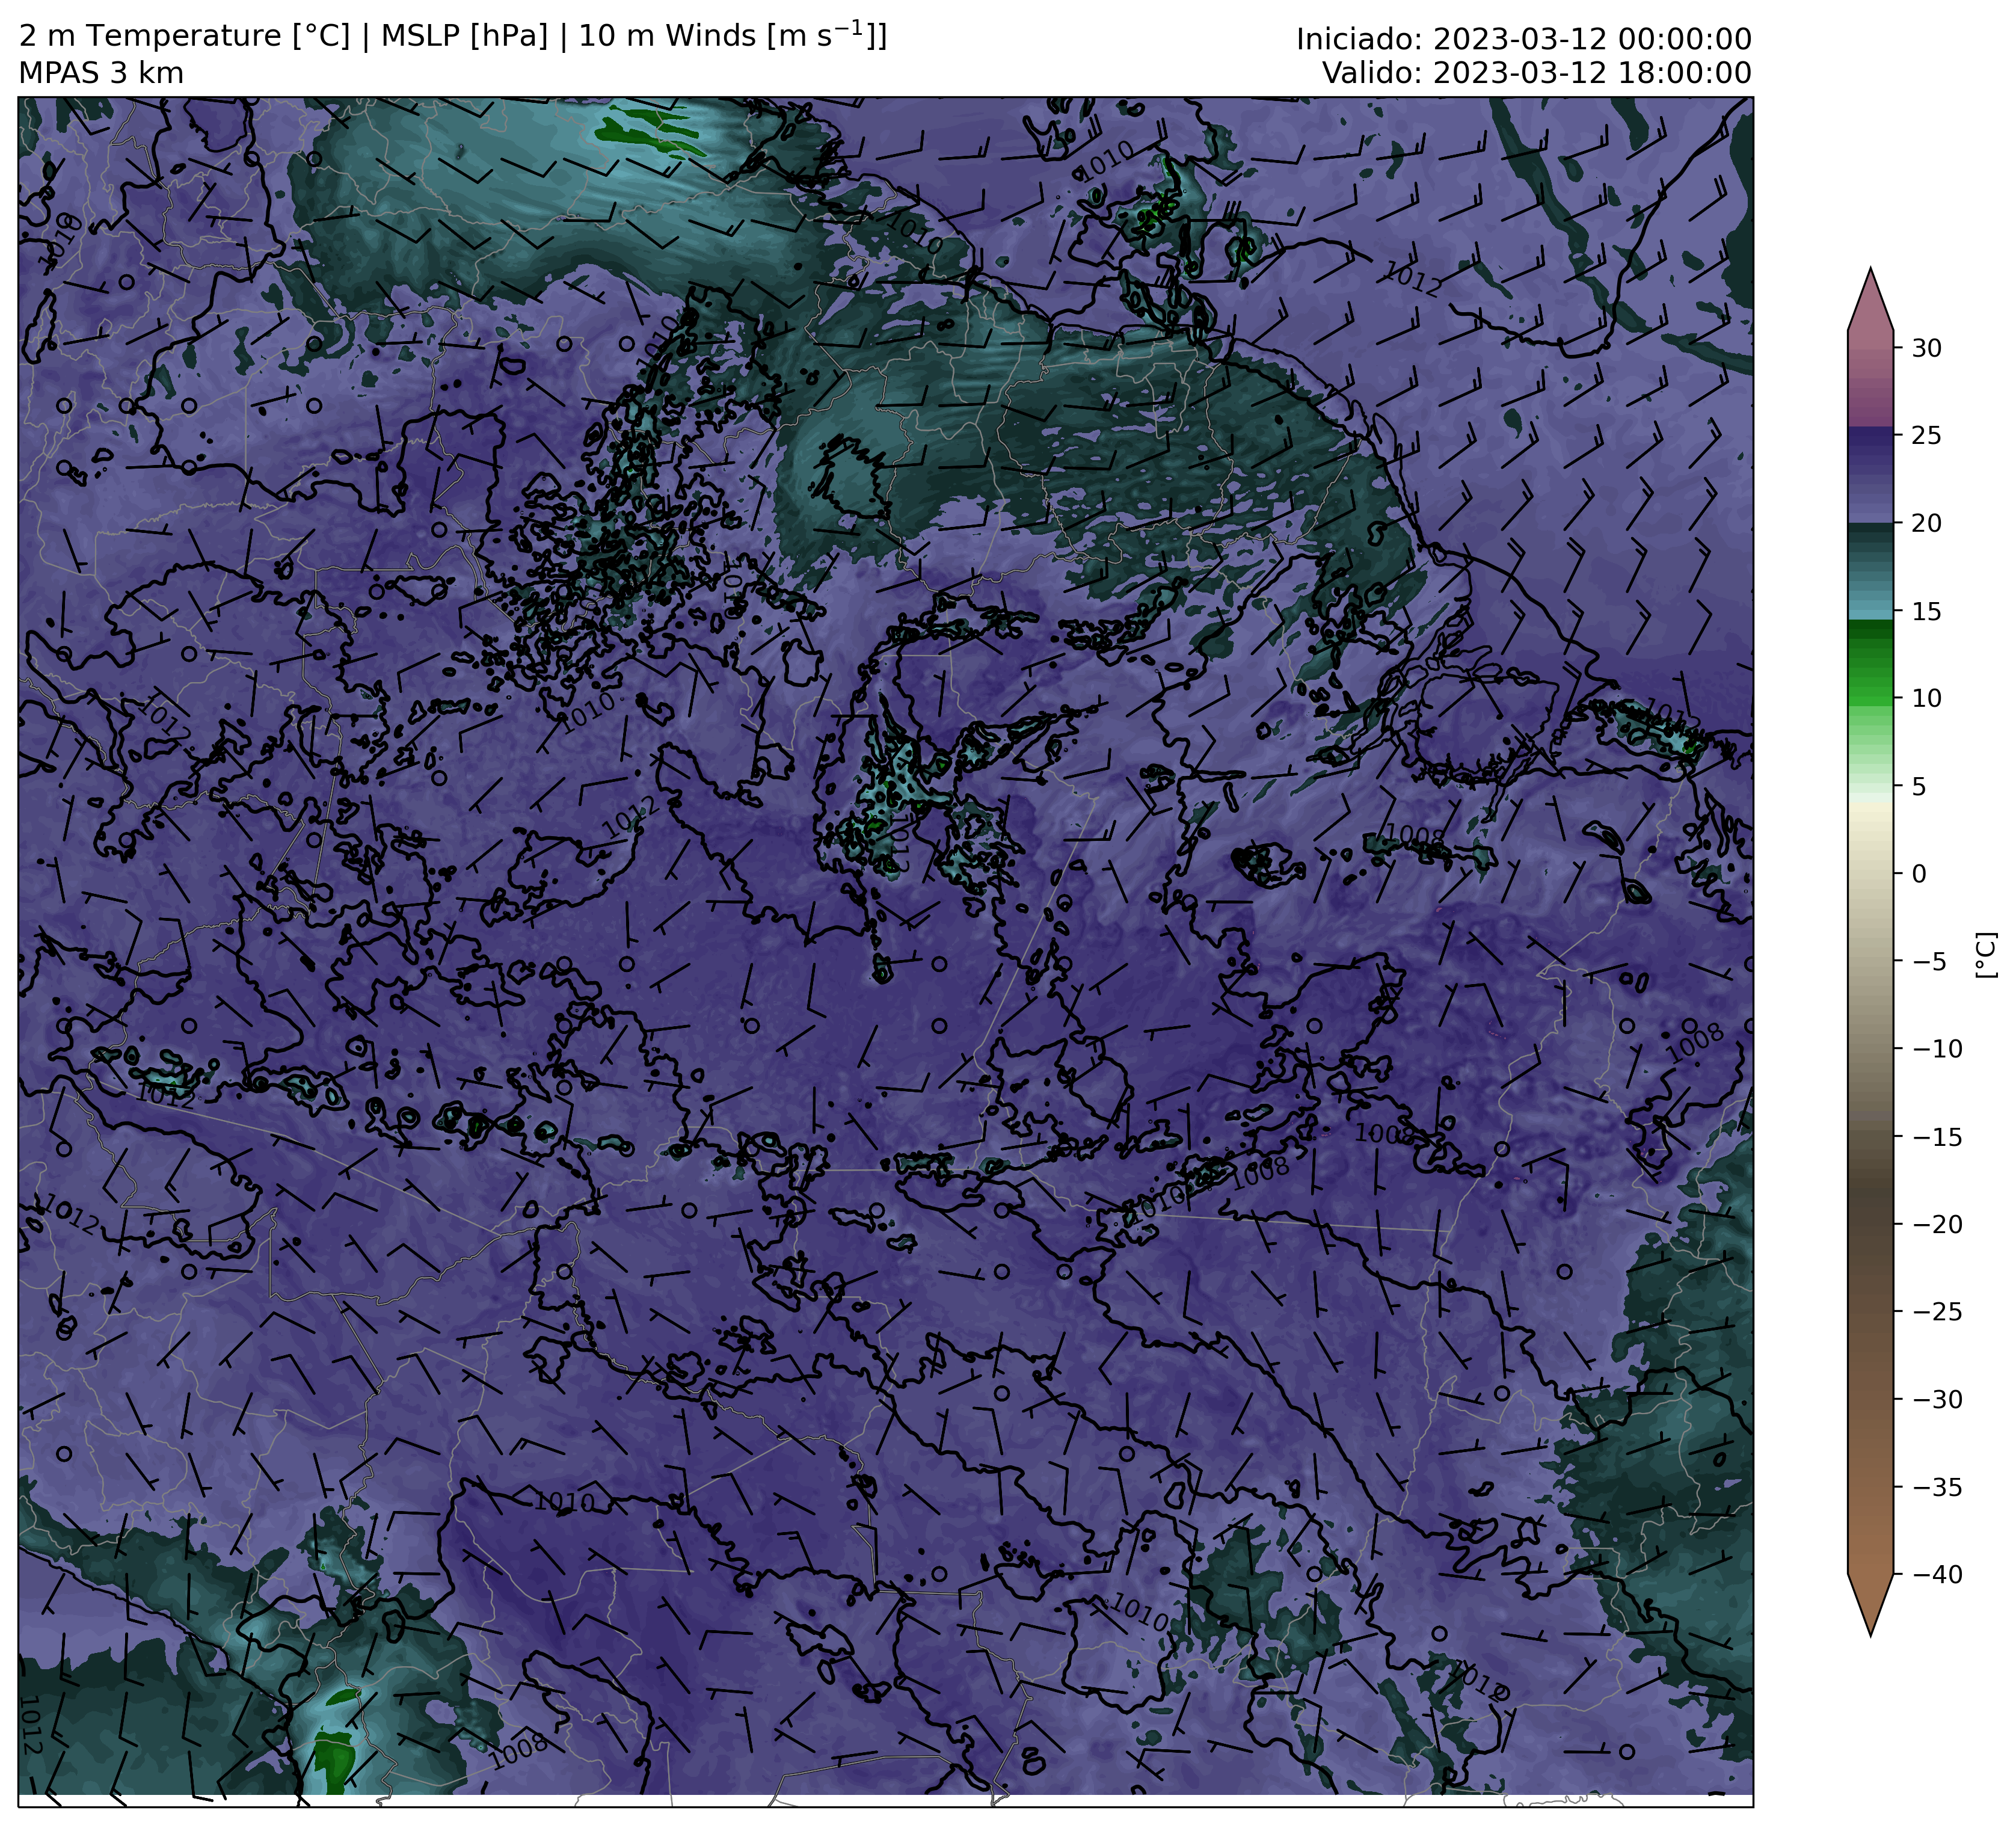
Task: Click the [°C] colorbar unit label
Action: [x=1986, y=955]
